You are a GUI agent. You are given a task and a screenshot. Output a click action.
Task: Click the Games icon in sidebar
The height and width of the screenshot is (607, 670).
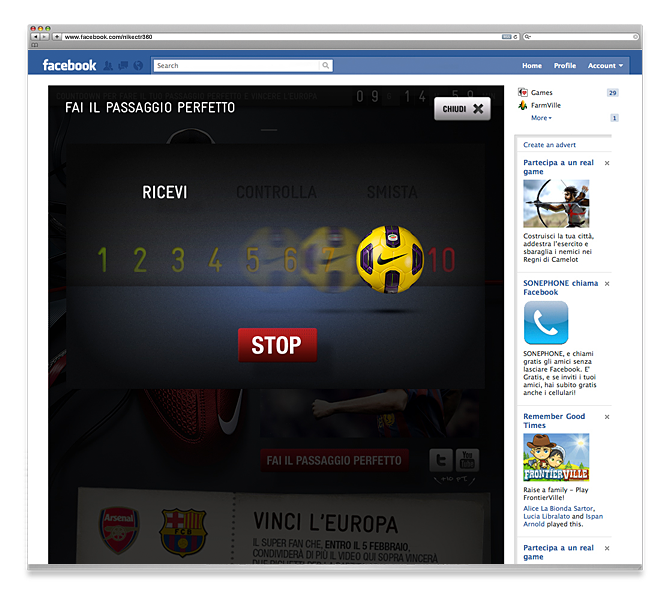[523, 92]
